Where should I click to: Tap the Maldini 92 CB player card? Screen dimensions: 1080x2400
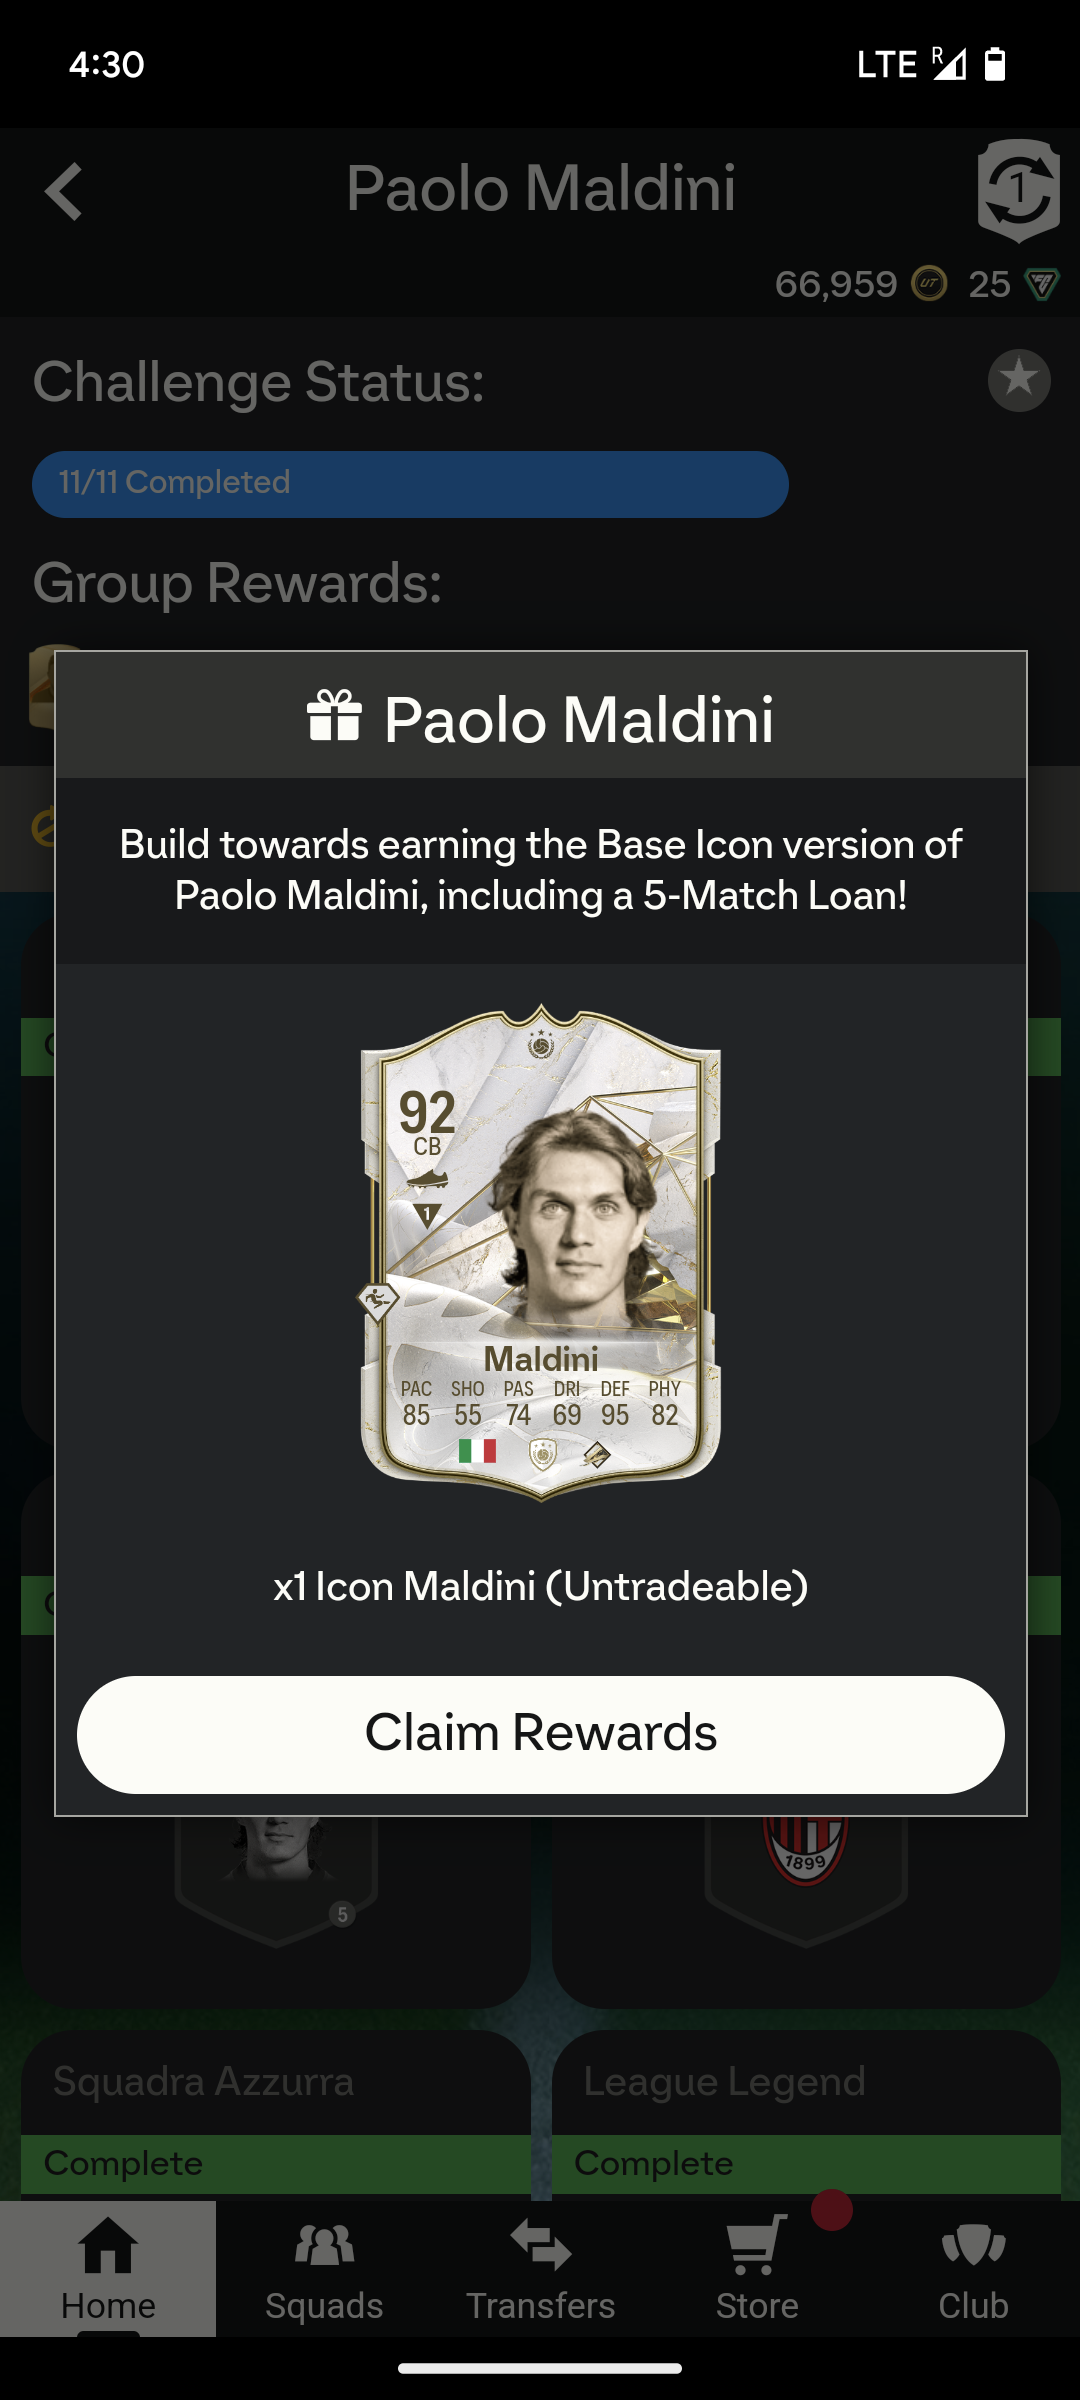click(x=541, y=1252)
